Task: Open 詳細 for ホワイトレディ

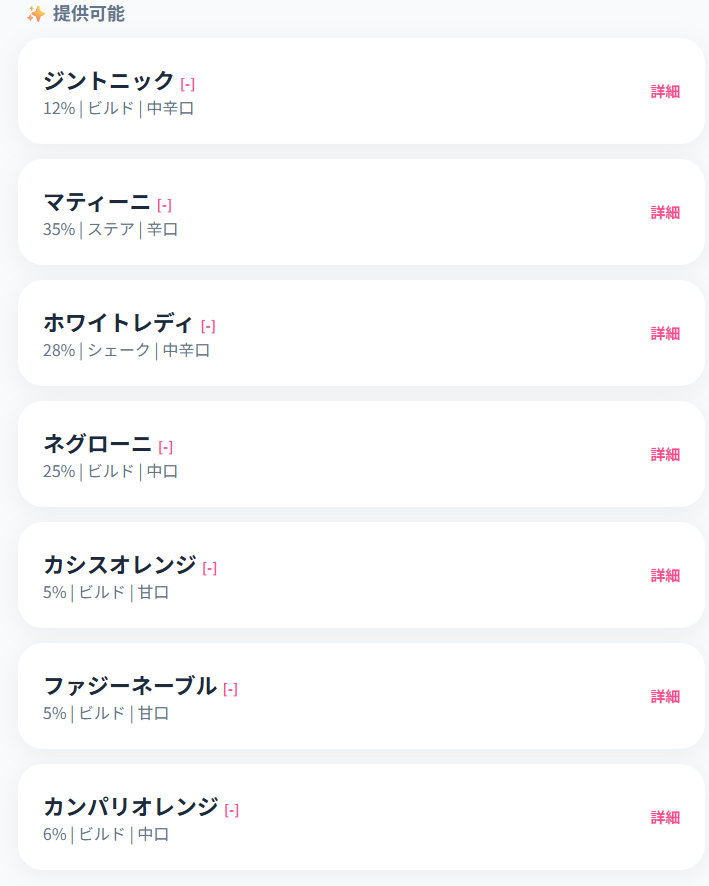Action: click(666, 333)
